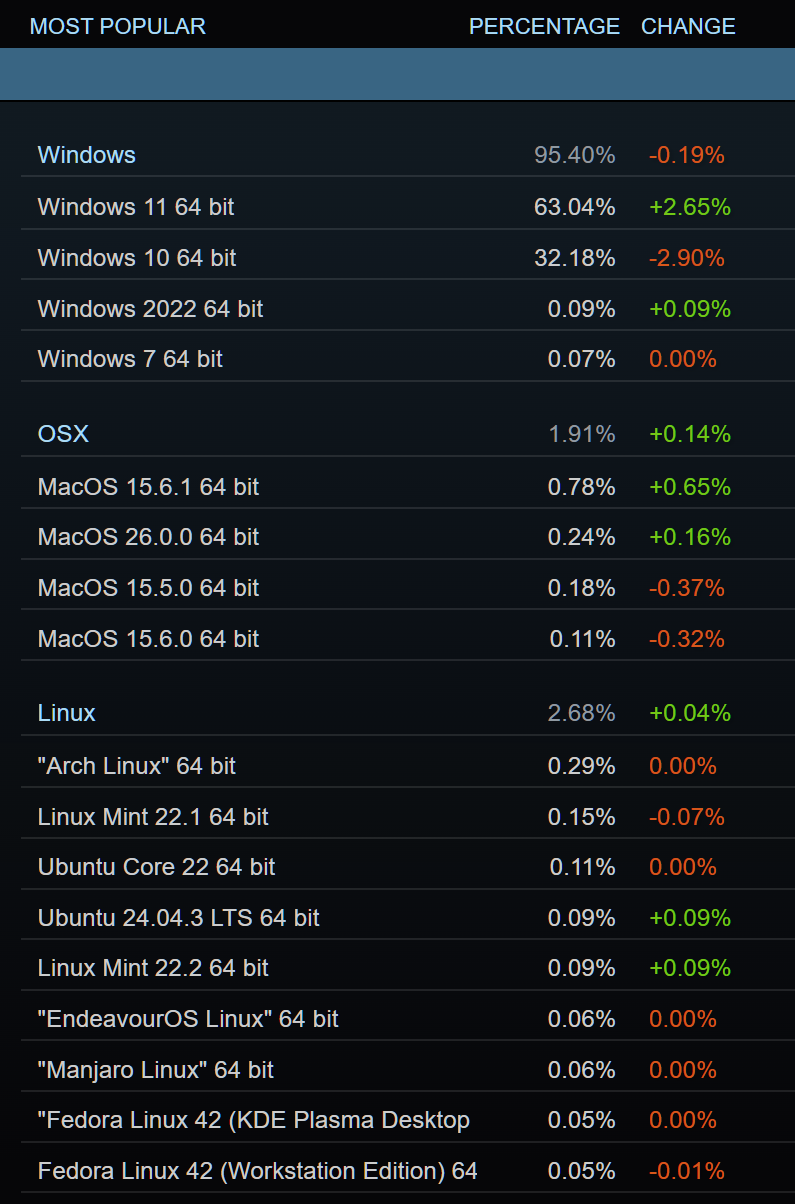This screenshot has width=795, height=1204.
Task: Select the Windows 11 64 bit row
Action: pos(136,207)
